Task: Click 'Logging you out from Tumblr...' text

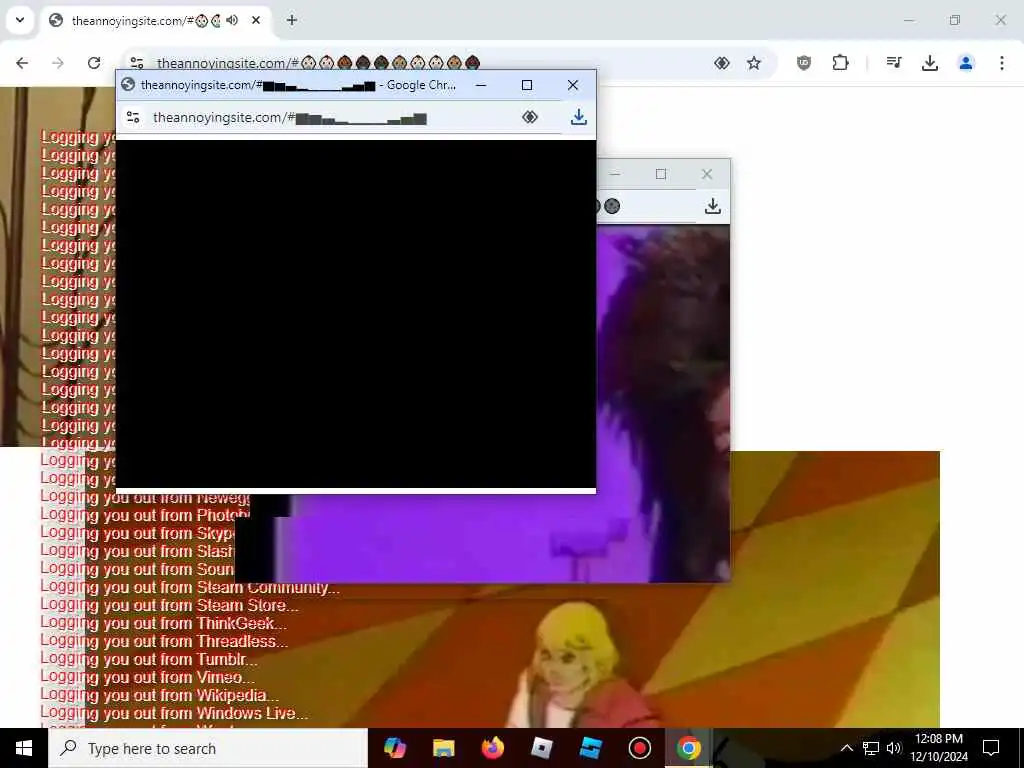Action: [149, 659]
